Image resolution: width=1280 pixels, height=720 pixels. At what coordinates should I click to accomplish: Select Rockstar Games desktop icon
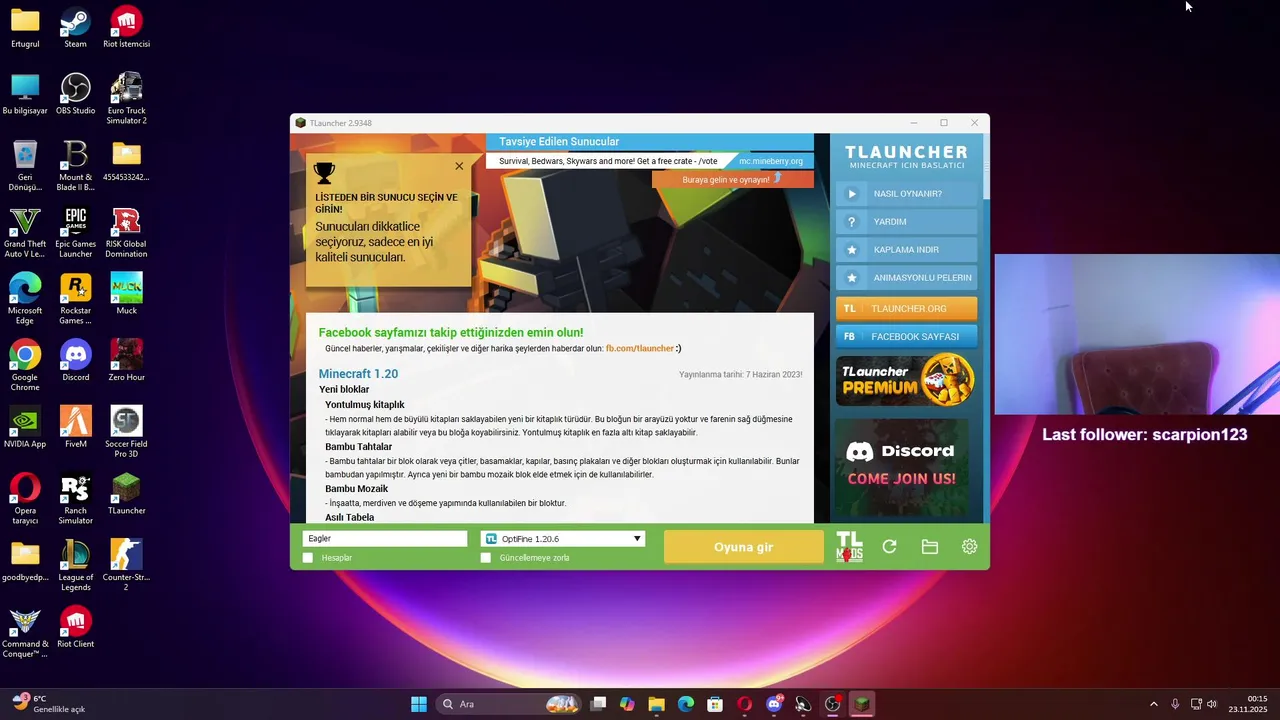click(x=75, y=299)
